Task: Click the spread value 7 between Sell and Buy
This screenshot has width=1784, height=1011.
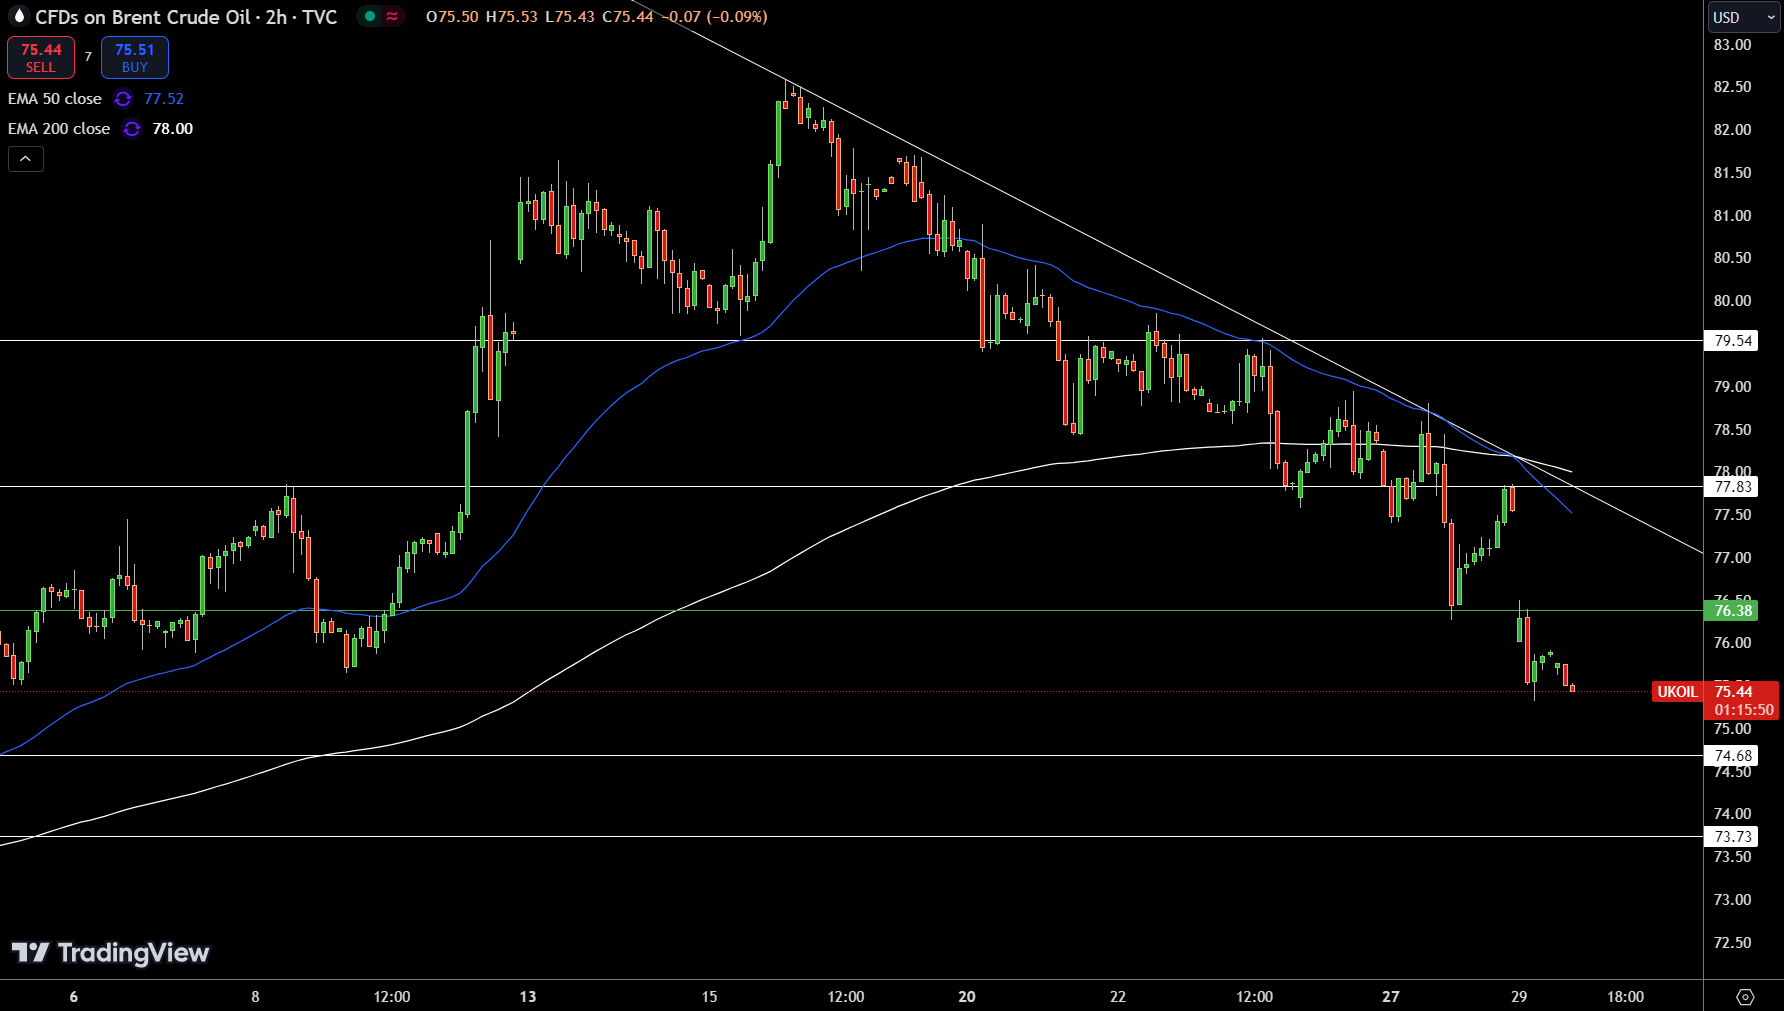Action: 88,57
